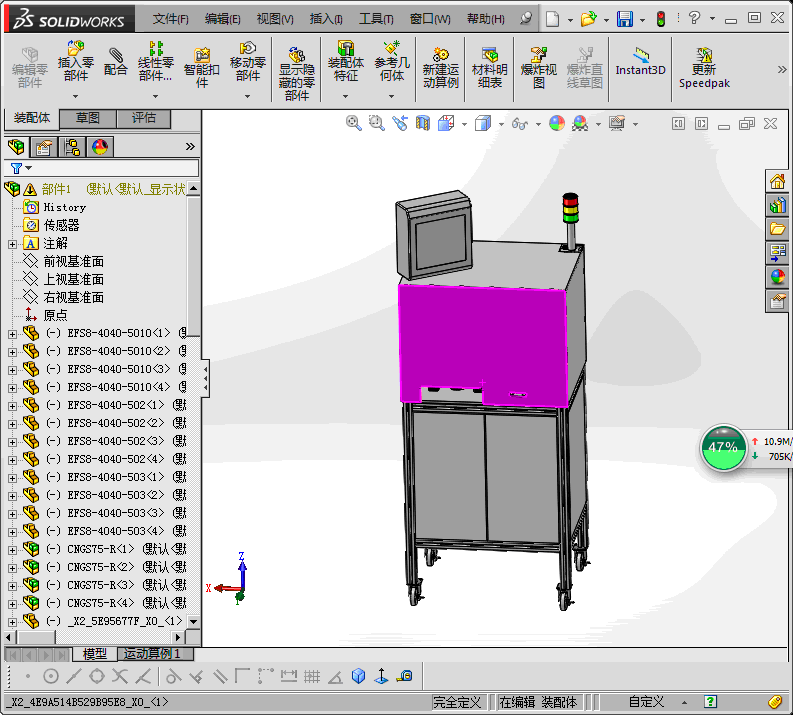Open DisplayManager tab icon
Image resolution: width=793 pixels, height=715 pixels.
100,147
